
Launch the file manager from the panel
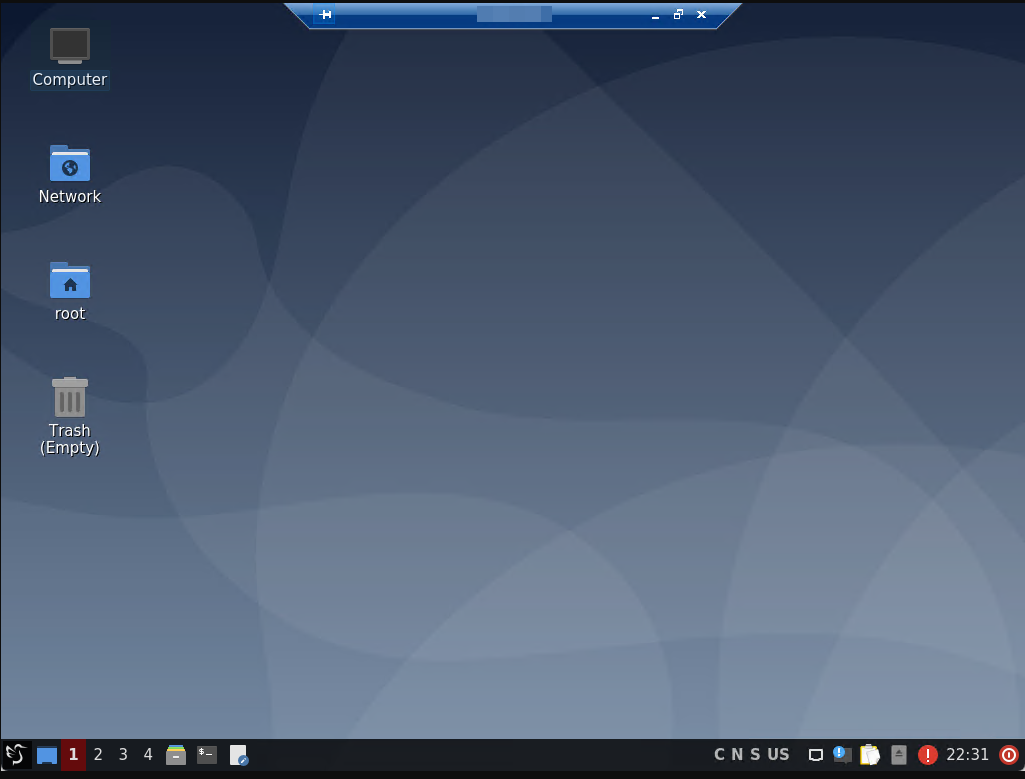pos(176,755)
